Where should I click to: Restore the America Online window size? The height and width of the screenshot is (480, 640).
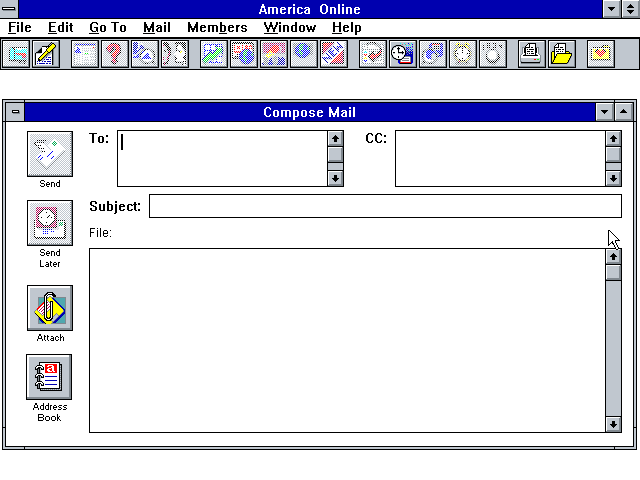631,9
